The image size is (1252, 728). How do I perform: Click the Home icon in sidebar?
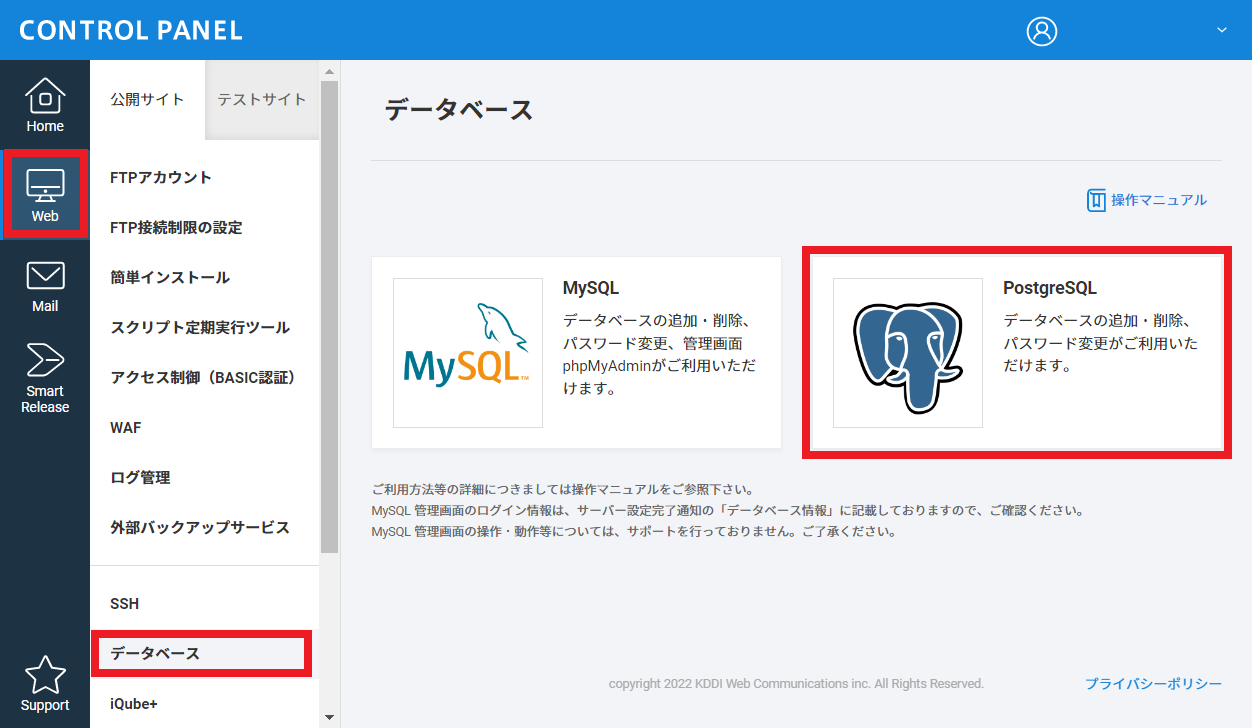pos(45,96)
